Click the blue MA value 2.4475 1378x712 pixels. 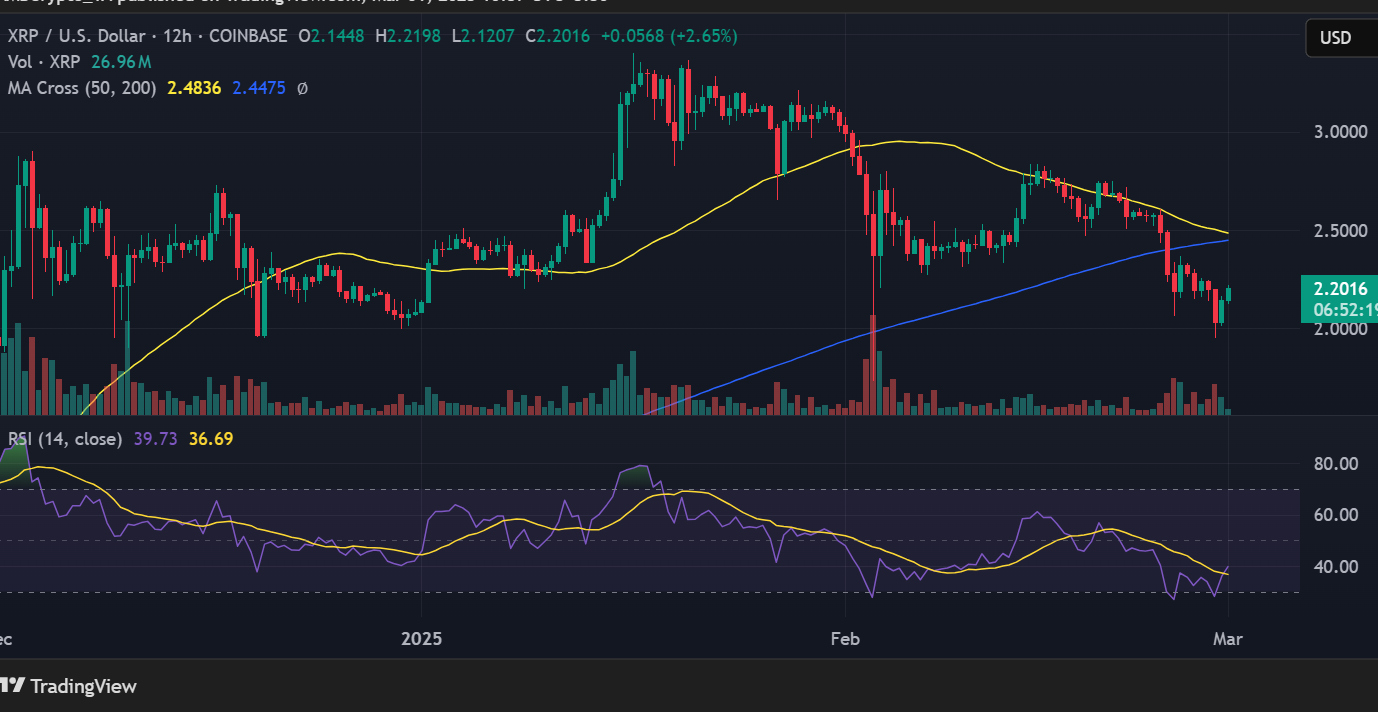[x=259, y=88]
